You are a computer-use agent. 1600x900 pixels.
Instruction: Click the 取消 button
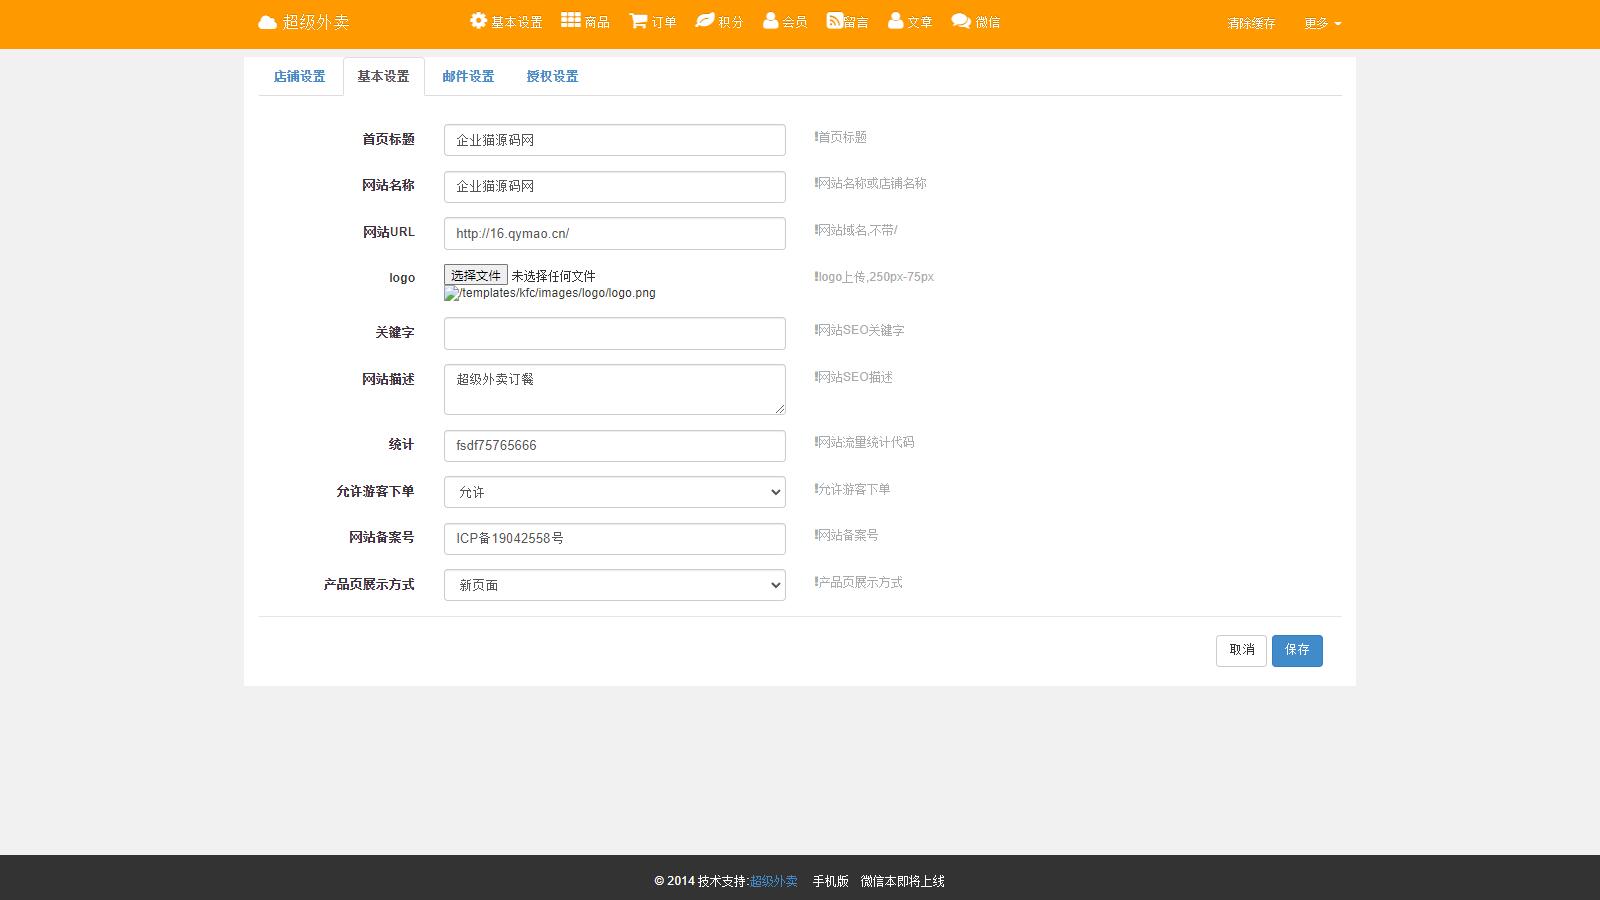(x=1241, y=650)
